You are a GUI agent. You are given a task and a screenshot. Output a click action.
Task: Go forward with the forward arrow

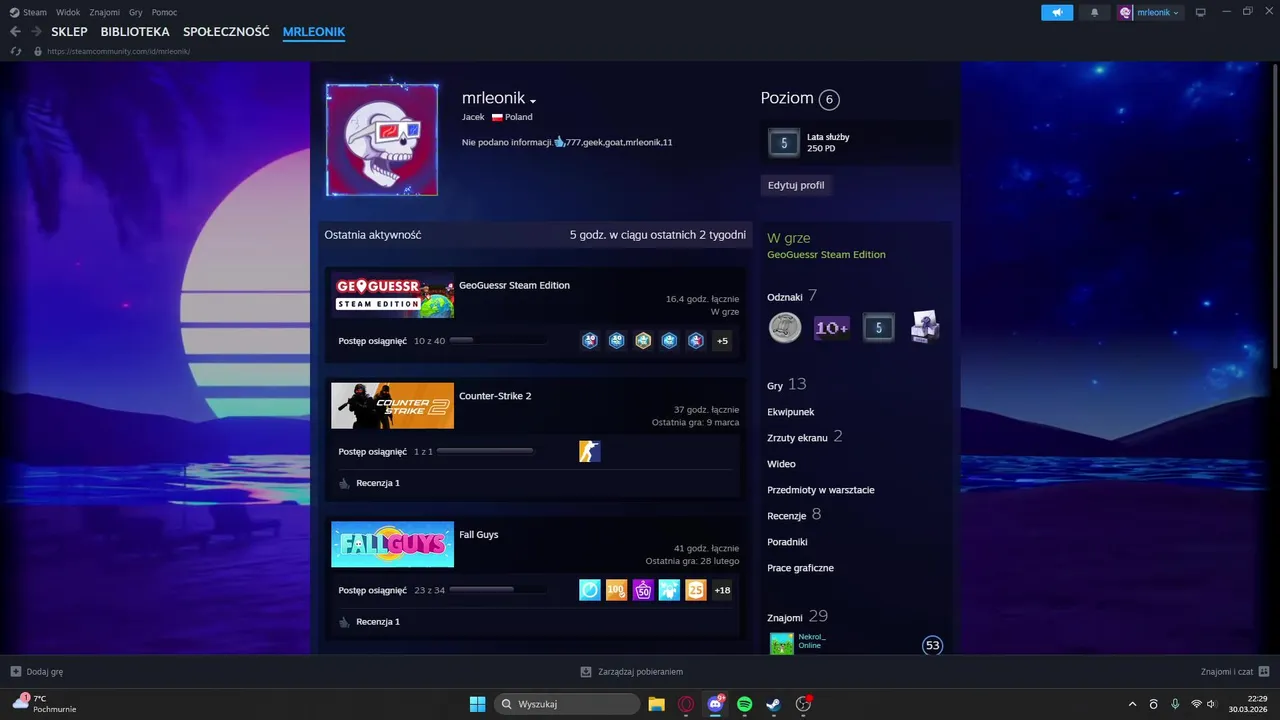[36, 32]
